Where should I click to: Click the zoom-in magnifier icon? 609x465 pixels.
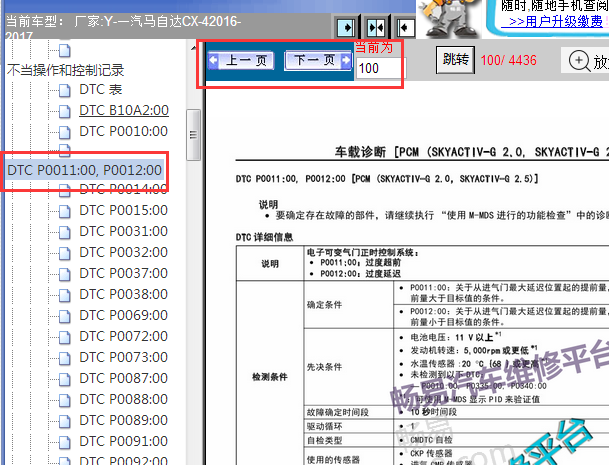point(579,61)
